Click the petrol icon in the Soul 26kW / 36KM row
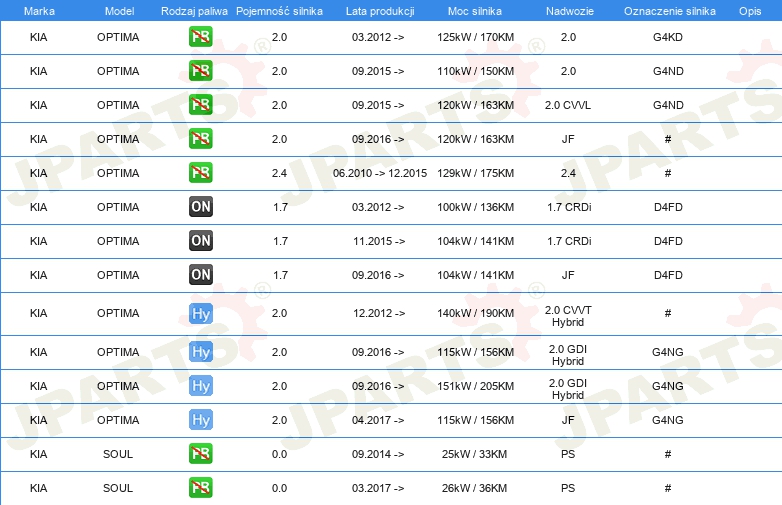The width and height of the screenshot is (782, 505). click(x=200, y=488)
